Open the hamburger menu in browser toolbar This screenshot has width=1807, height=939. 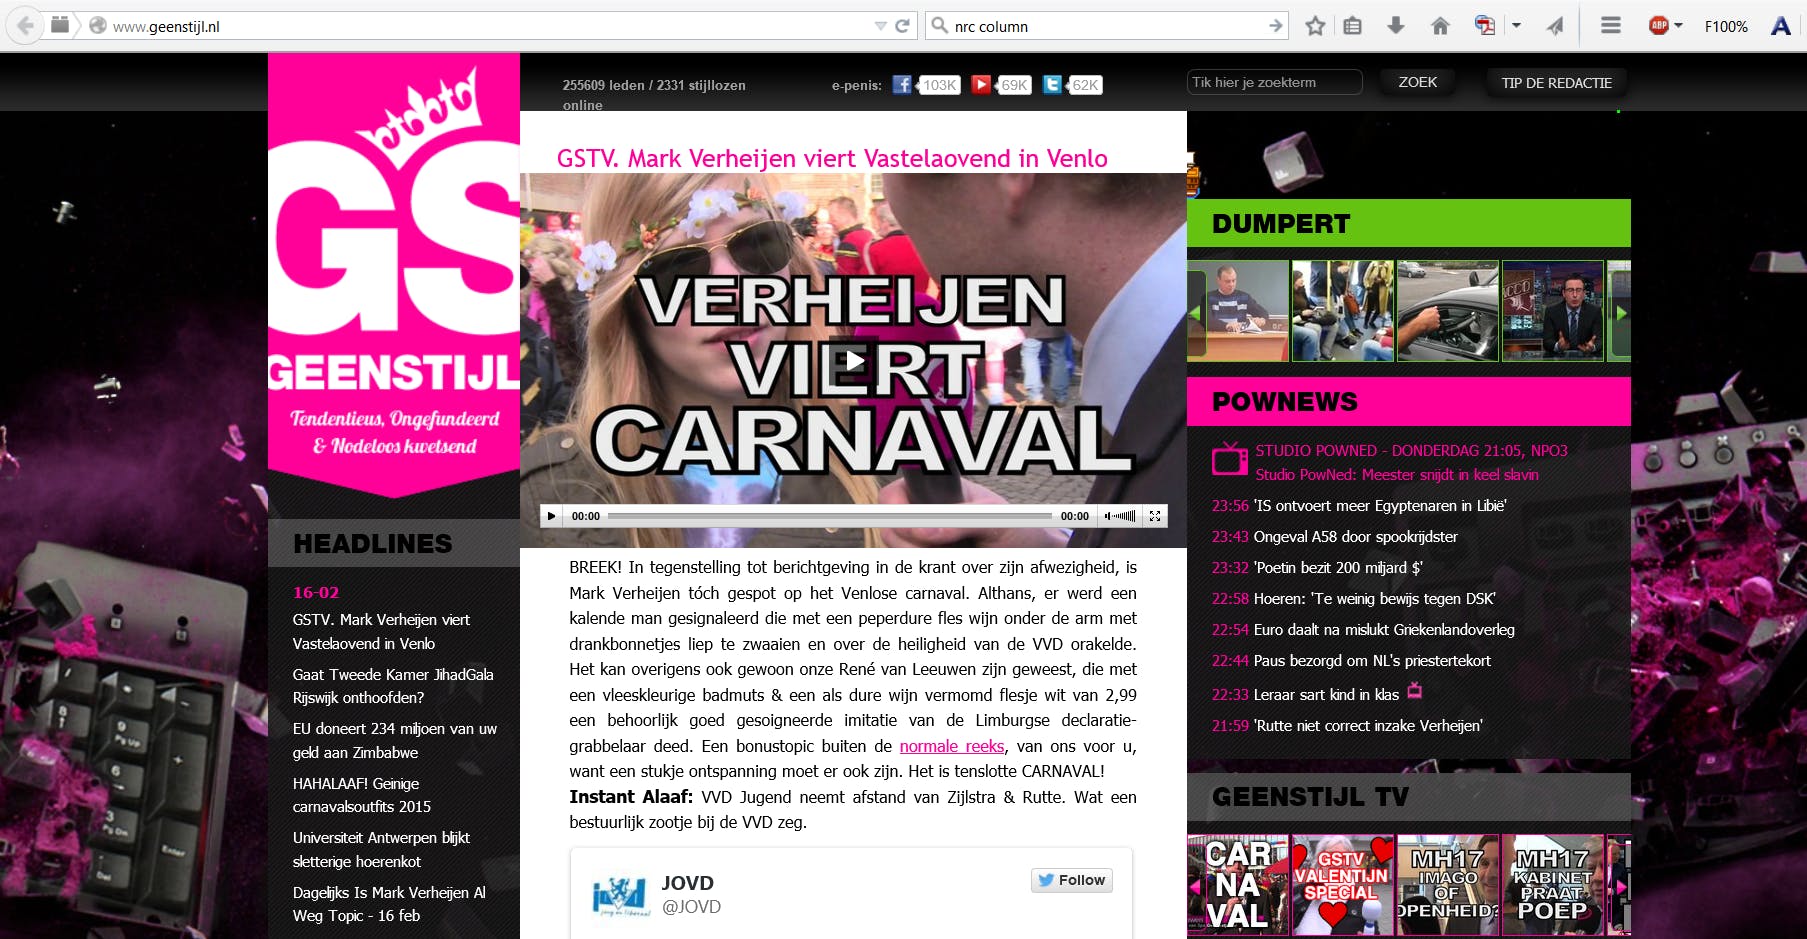click(1611, 26)
